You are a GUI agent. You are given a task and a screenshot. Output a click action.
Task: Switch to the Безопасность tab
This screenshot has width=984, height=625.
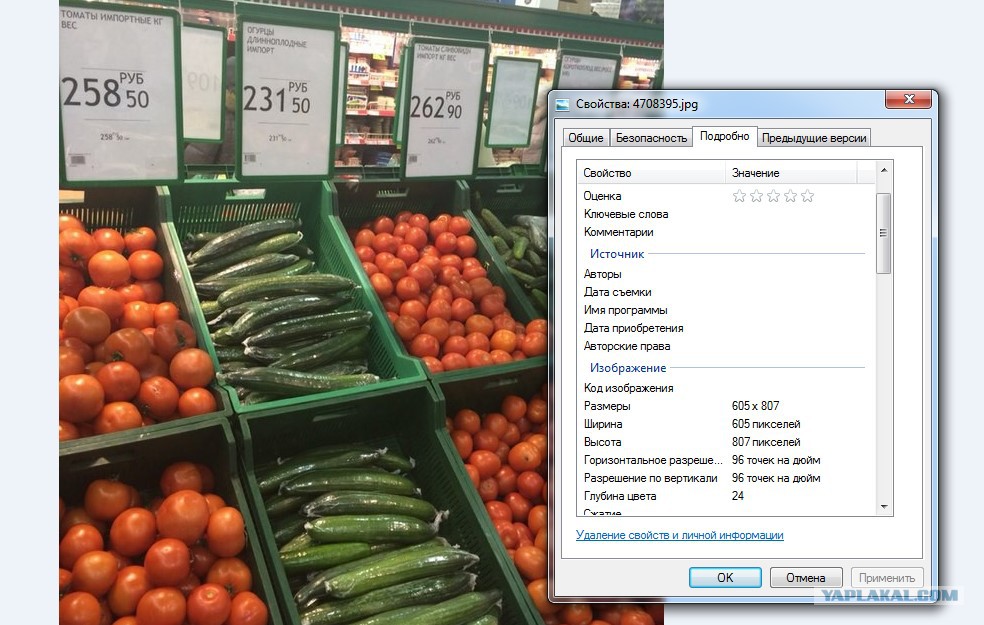click(651, 138)
